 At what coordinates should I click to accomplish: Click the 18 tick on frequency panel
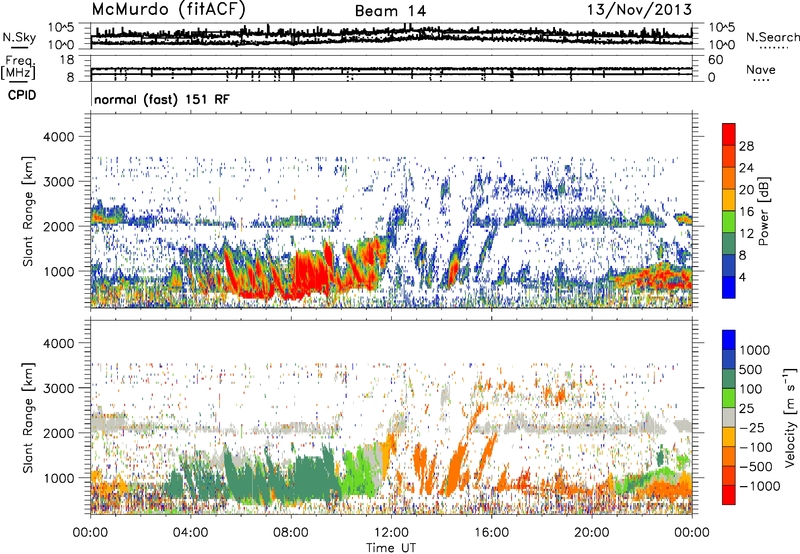pyautogui.click(x=67, y=60)
